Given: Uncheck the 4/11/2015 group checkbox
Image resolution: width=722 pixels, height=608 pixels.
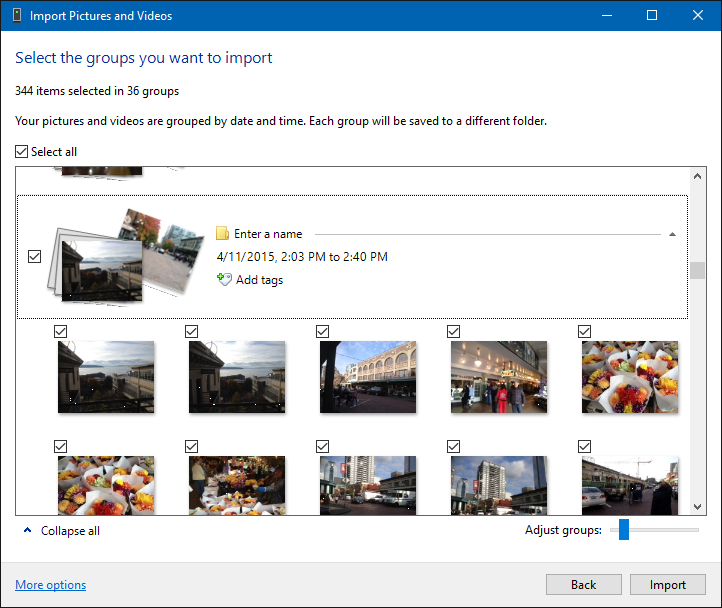Looking at the screenshot, I should point(35,257).
